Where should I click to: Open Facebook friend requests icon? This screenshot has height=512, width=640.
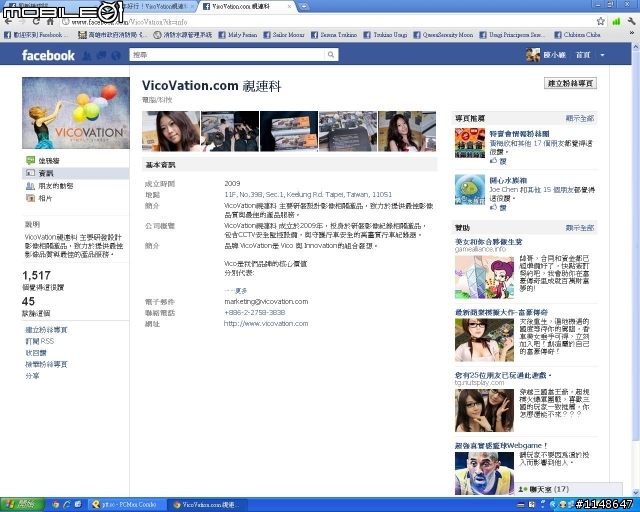click(87, 56)
